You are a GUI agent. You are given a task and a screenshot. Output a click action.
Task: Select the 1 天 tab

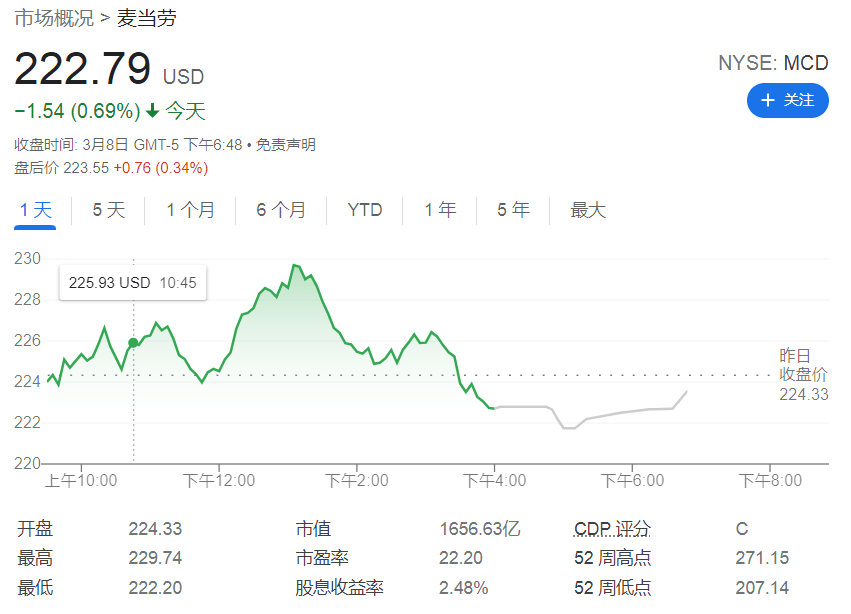tap(35, 210)
